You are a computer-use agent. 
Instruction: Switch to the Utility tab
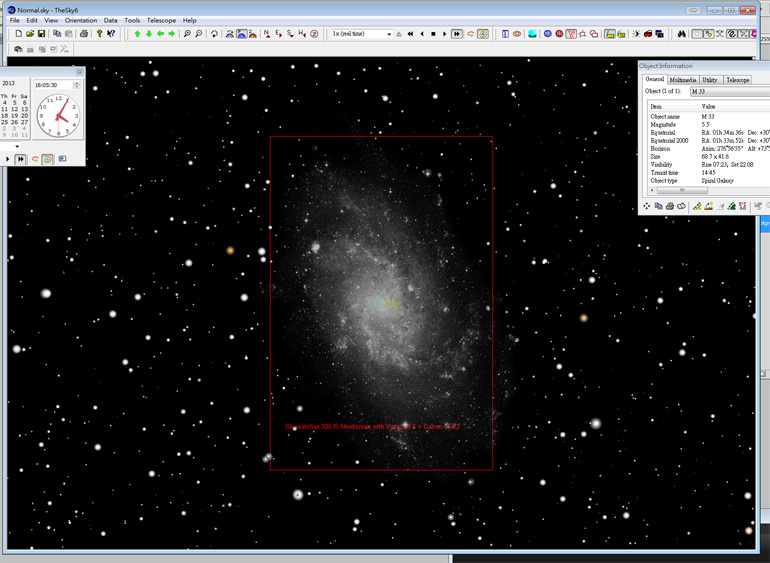coord(709,79)
